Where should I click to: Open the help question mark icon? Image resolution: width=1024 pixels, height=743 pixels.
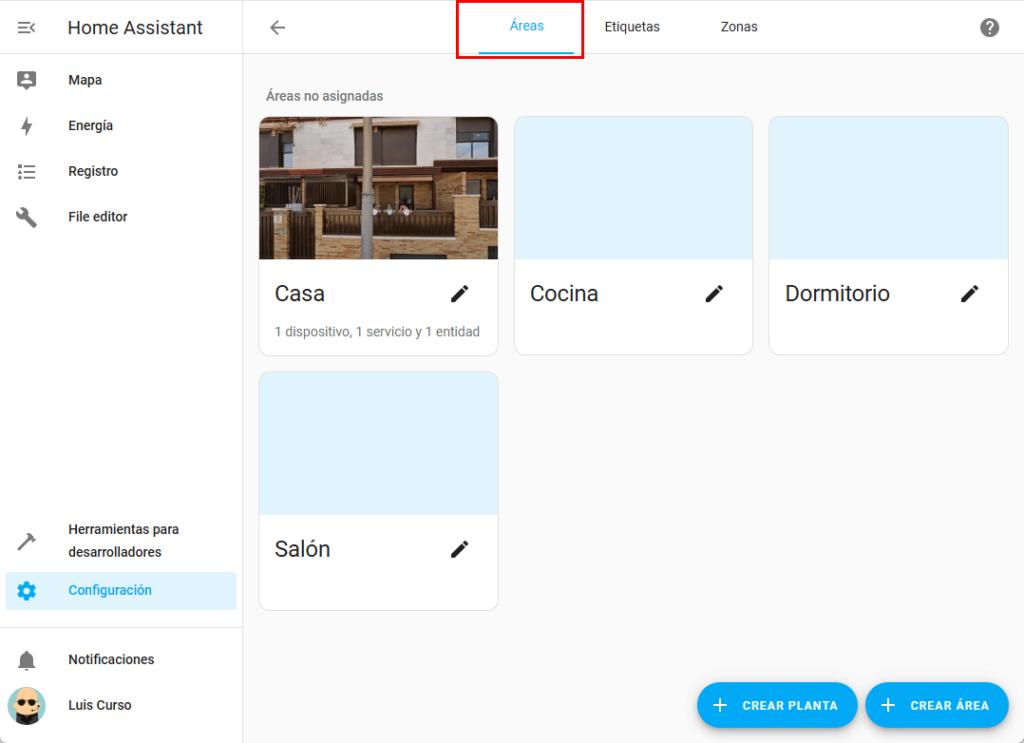[989, 28]
